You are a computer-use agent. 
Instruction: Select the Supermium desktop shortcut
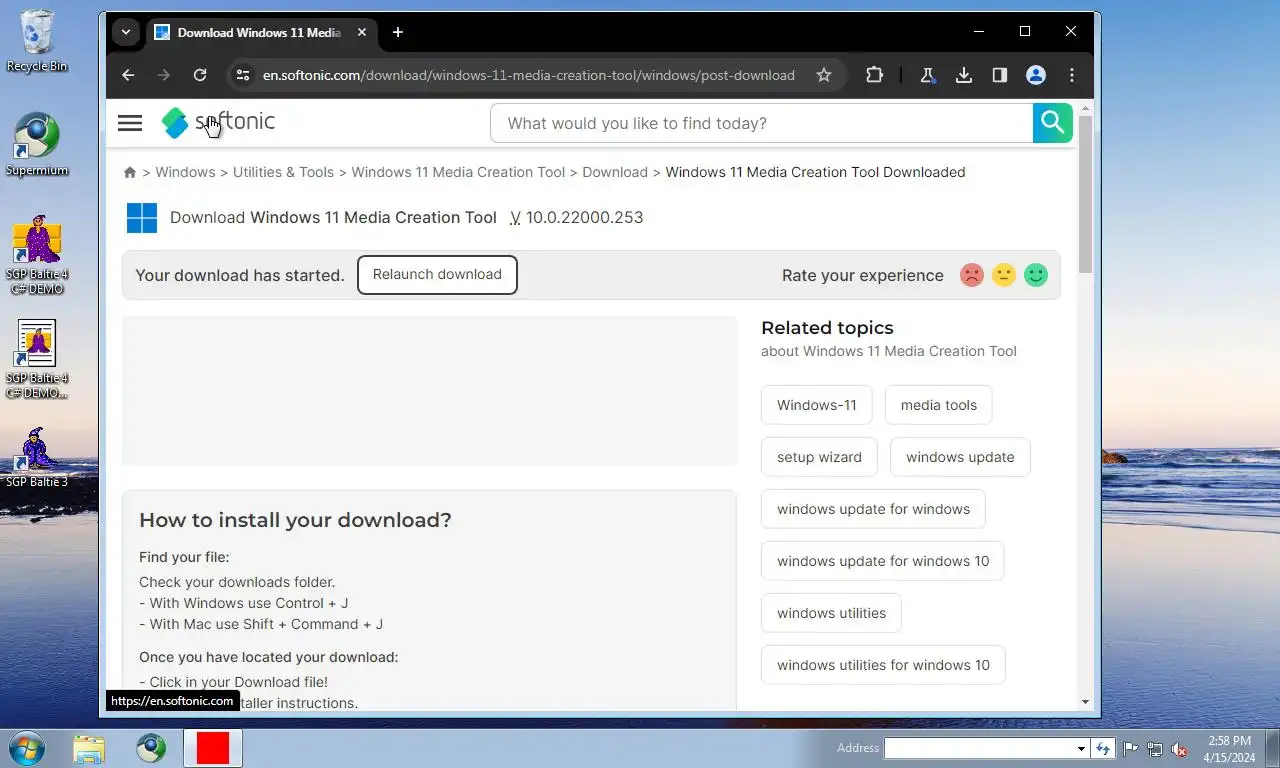[37, 145]
